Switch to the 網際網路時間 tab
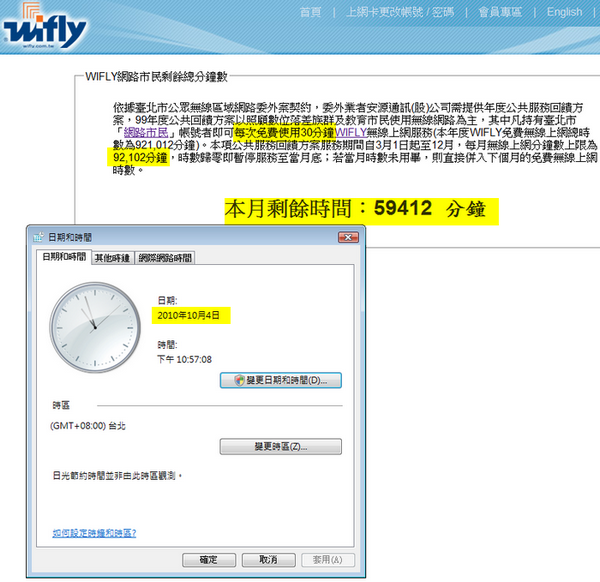Screen dimensions: 600x582 tap(165, 258)
